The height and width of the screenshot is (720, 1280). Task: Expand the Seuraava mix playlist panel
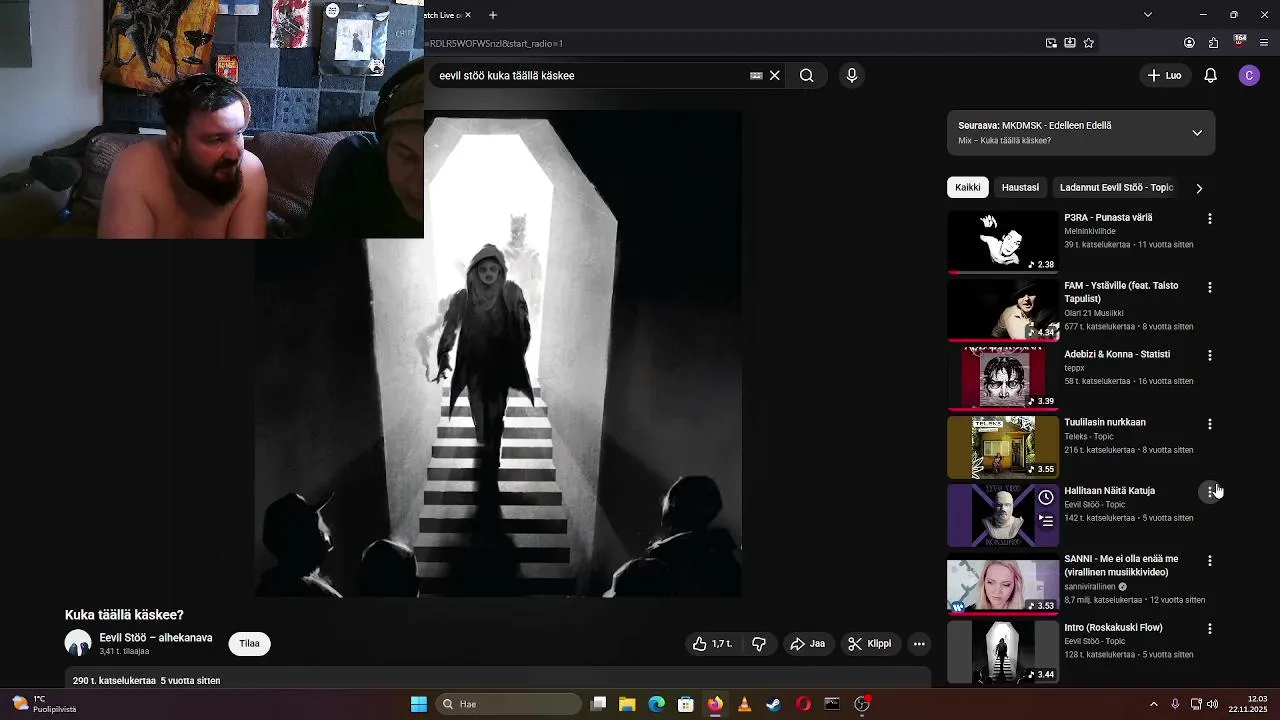coord(1197,133)
